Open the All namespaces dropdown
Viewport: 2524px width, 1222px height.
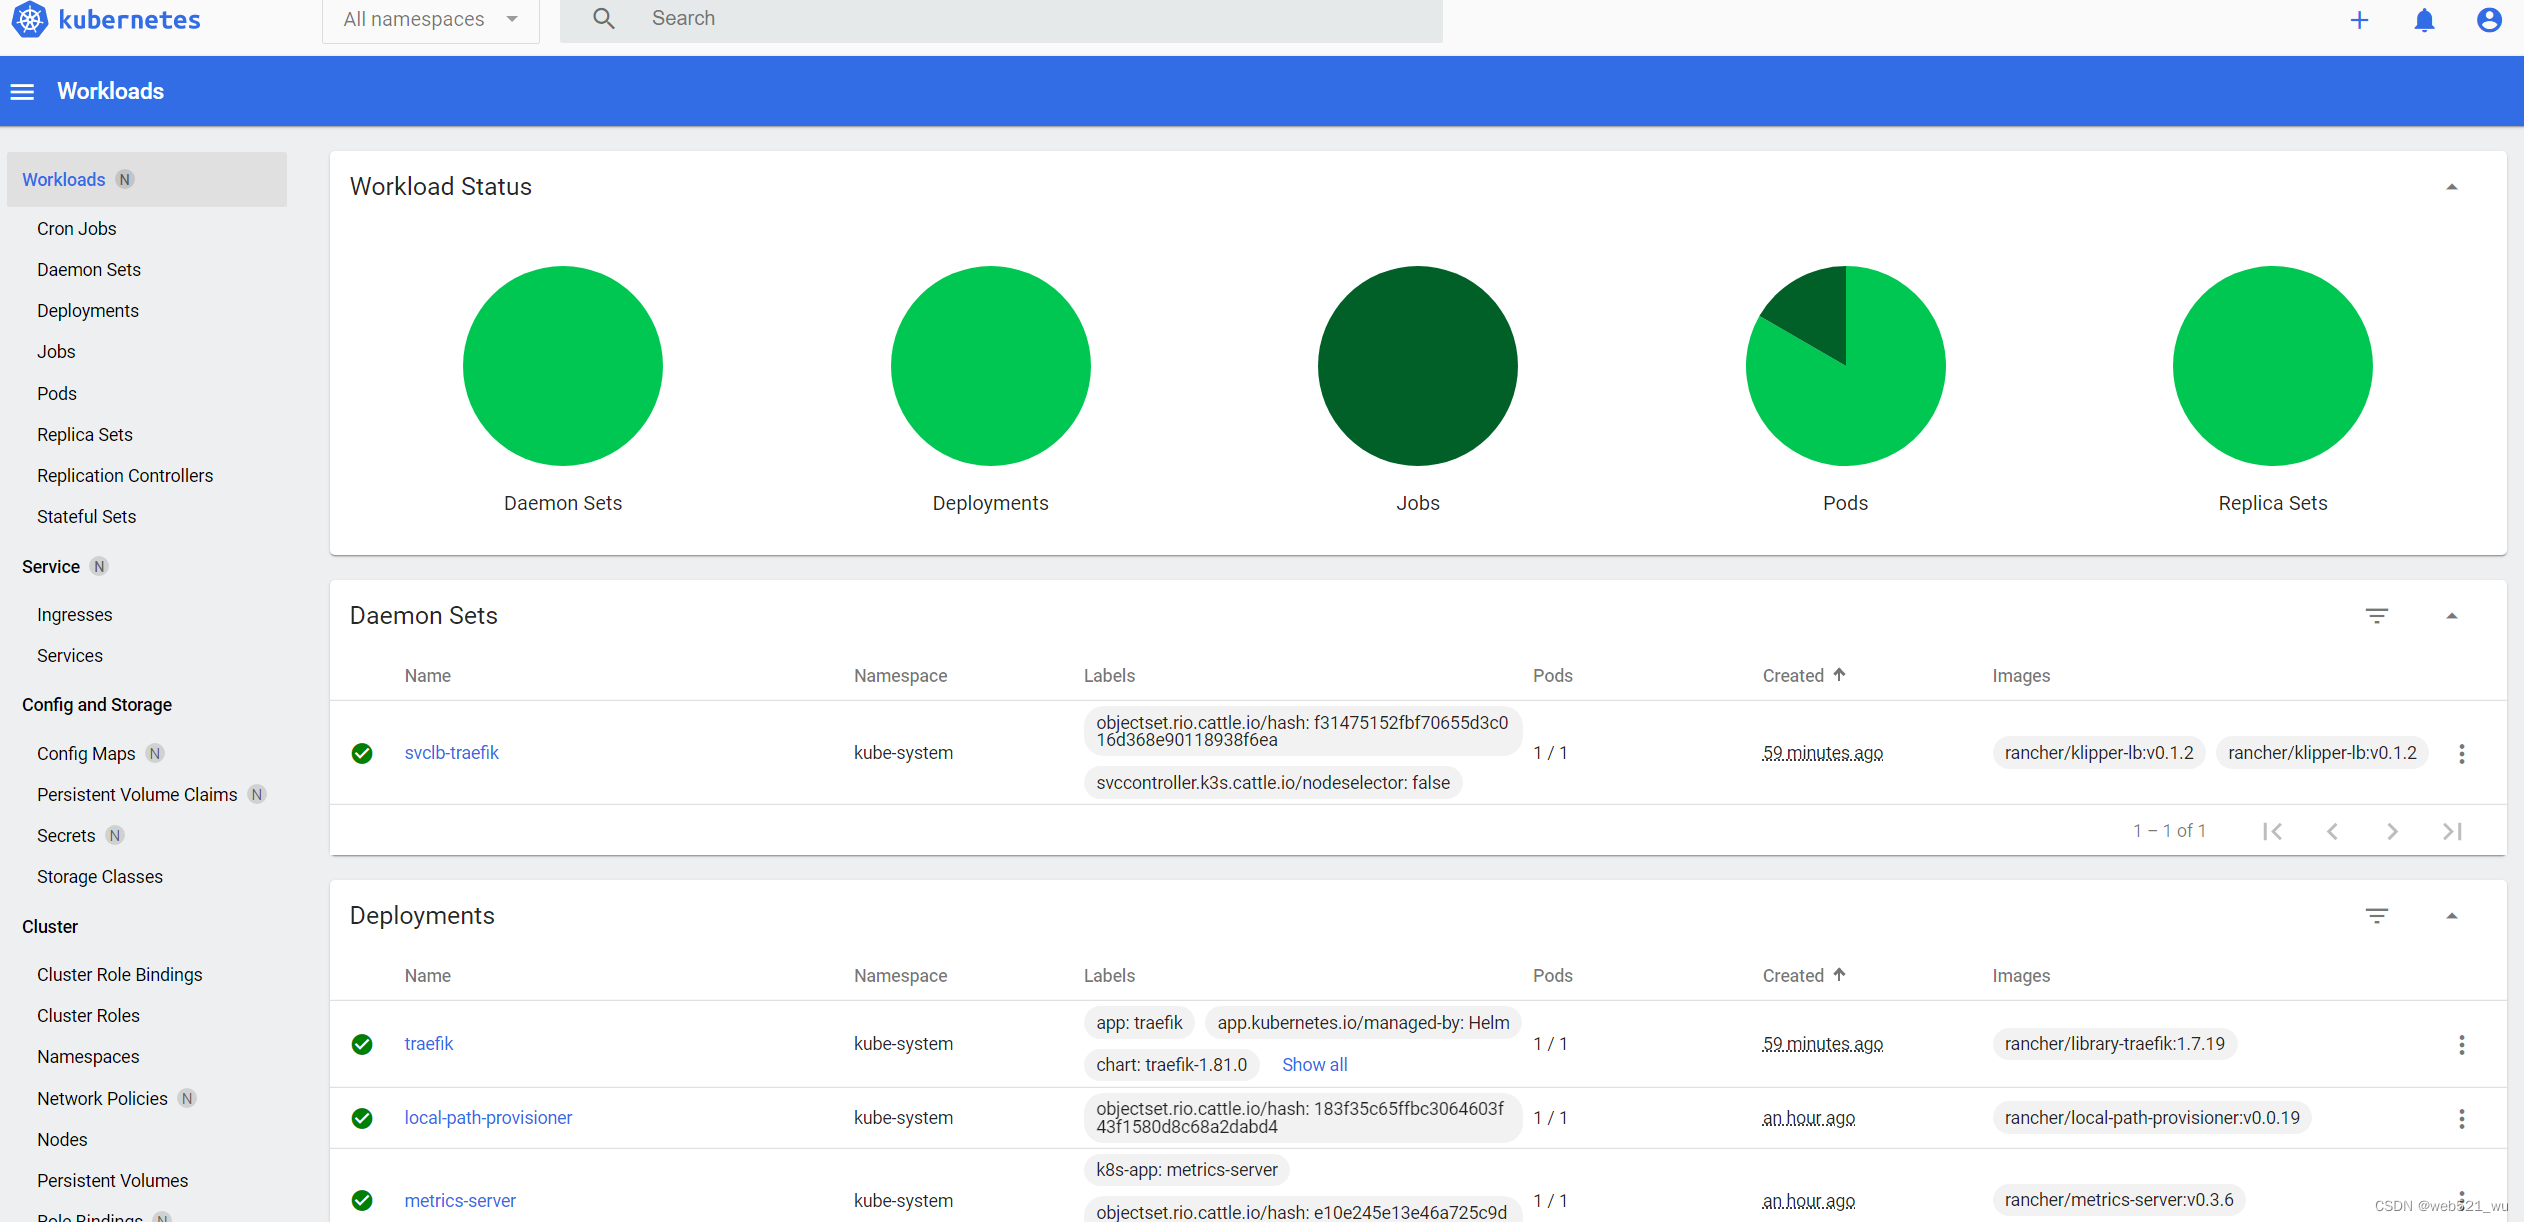(x=430, y=19)
